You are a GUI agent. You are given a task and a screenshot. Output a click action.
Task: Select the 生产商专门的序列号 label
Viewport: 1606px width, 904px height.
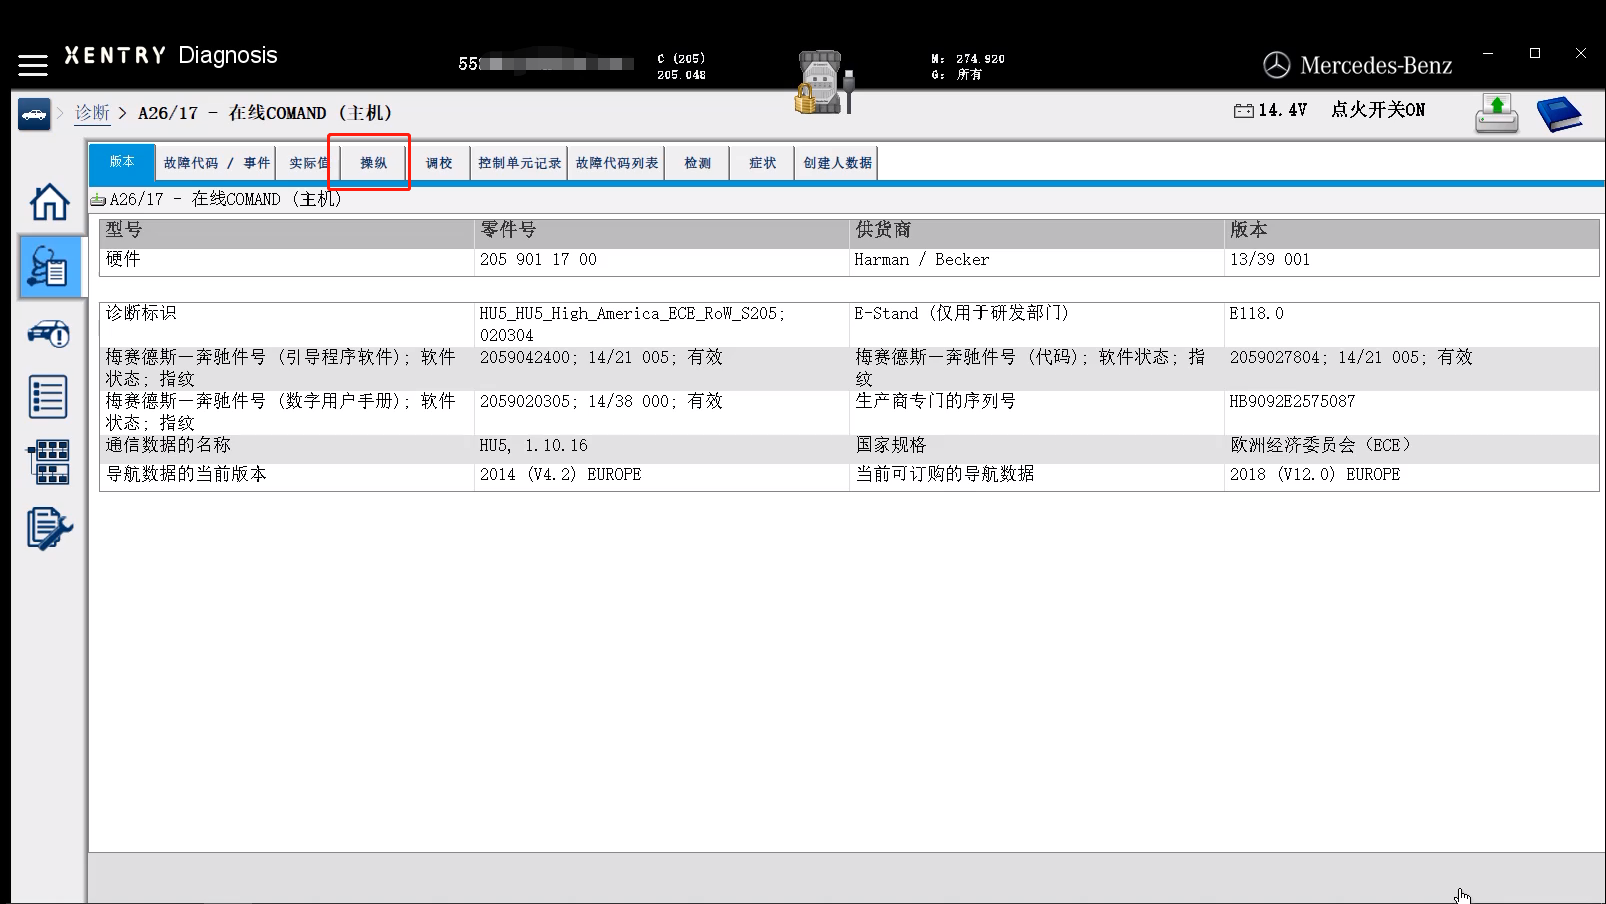(936, 402)
